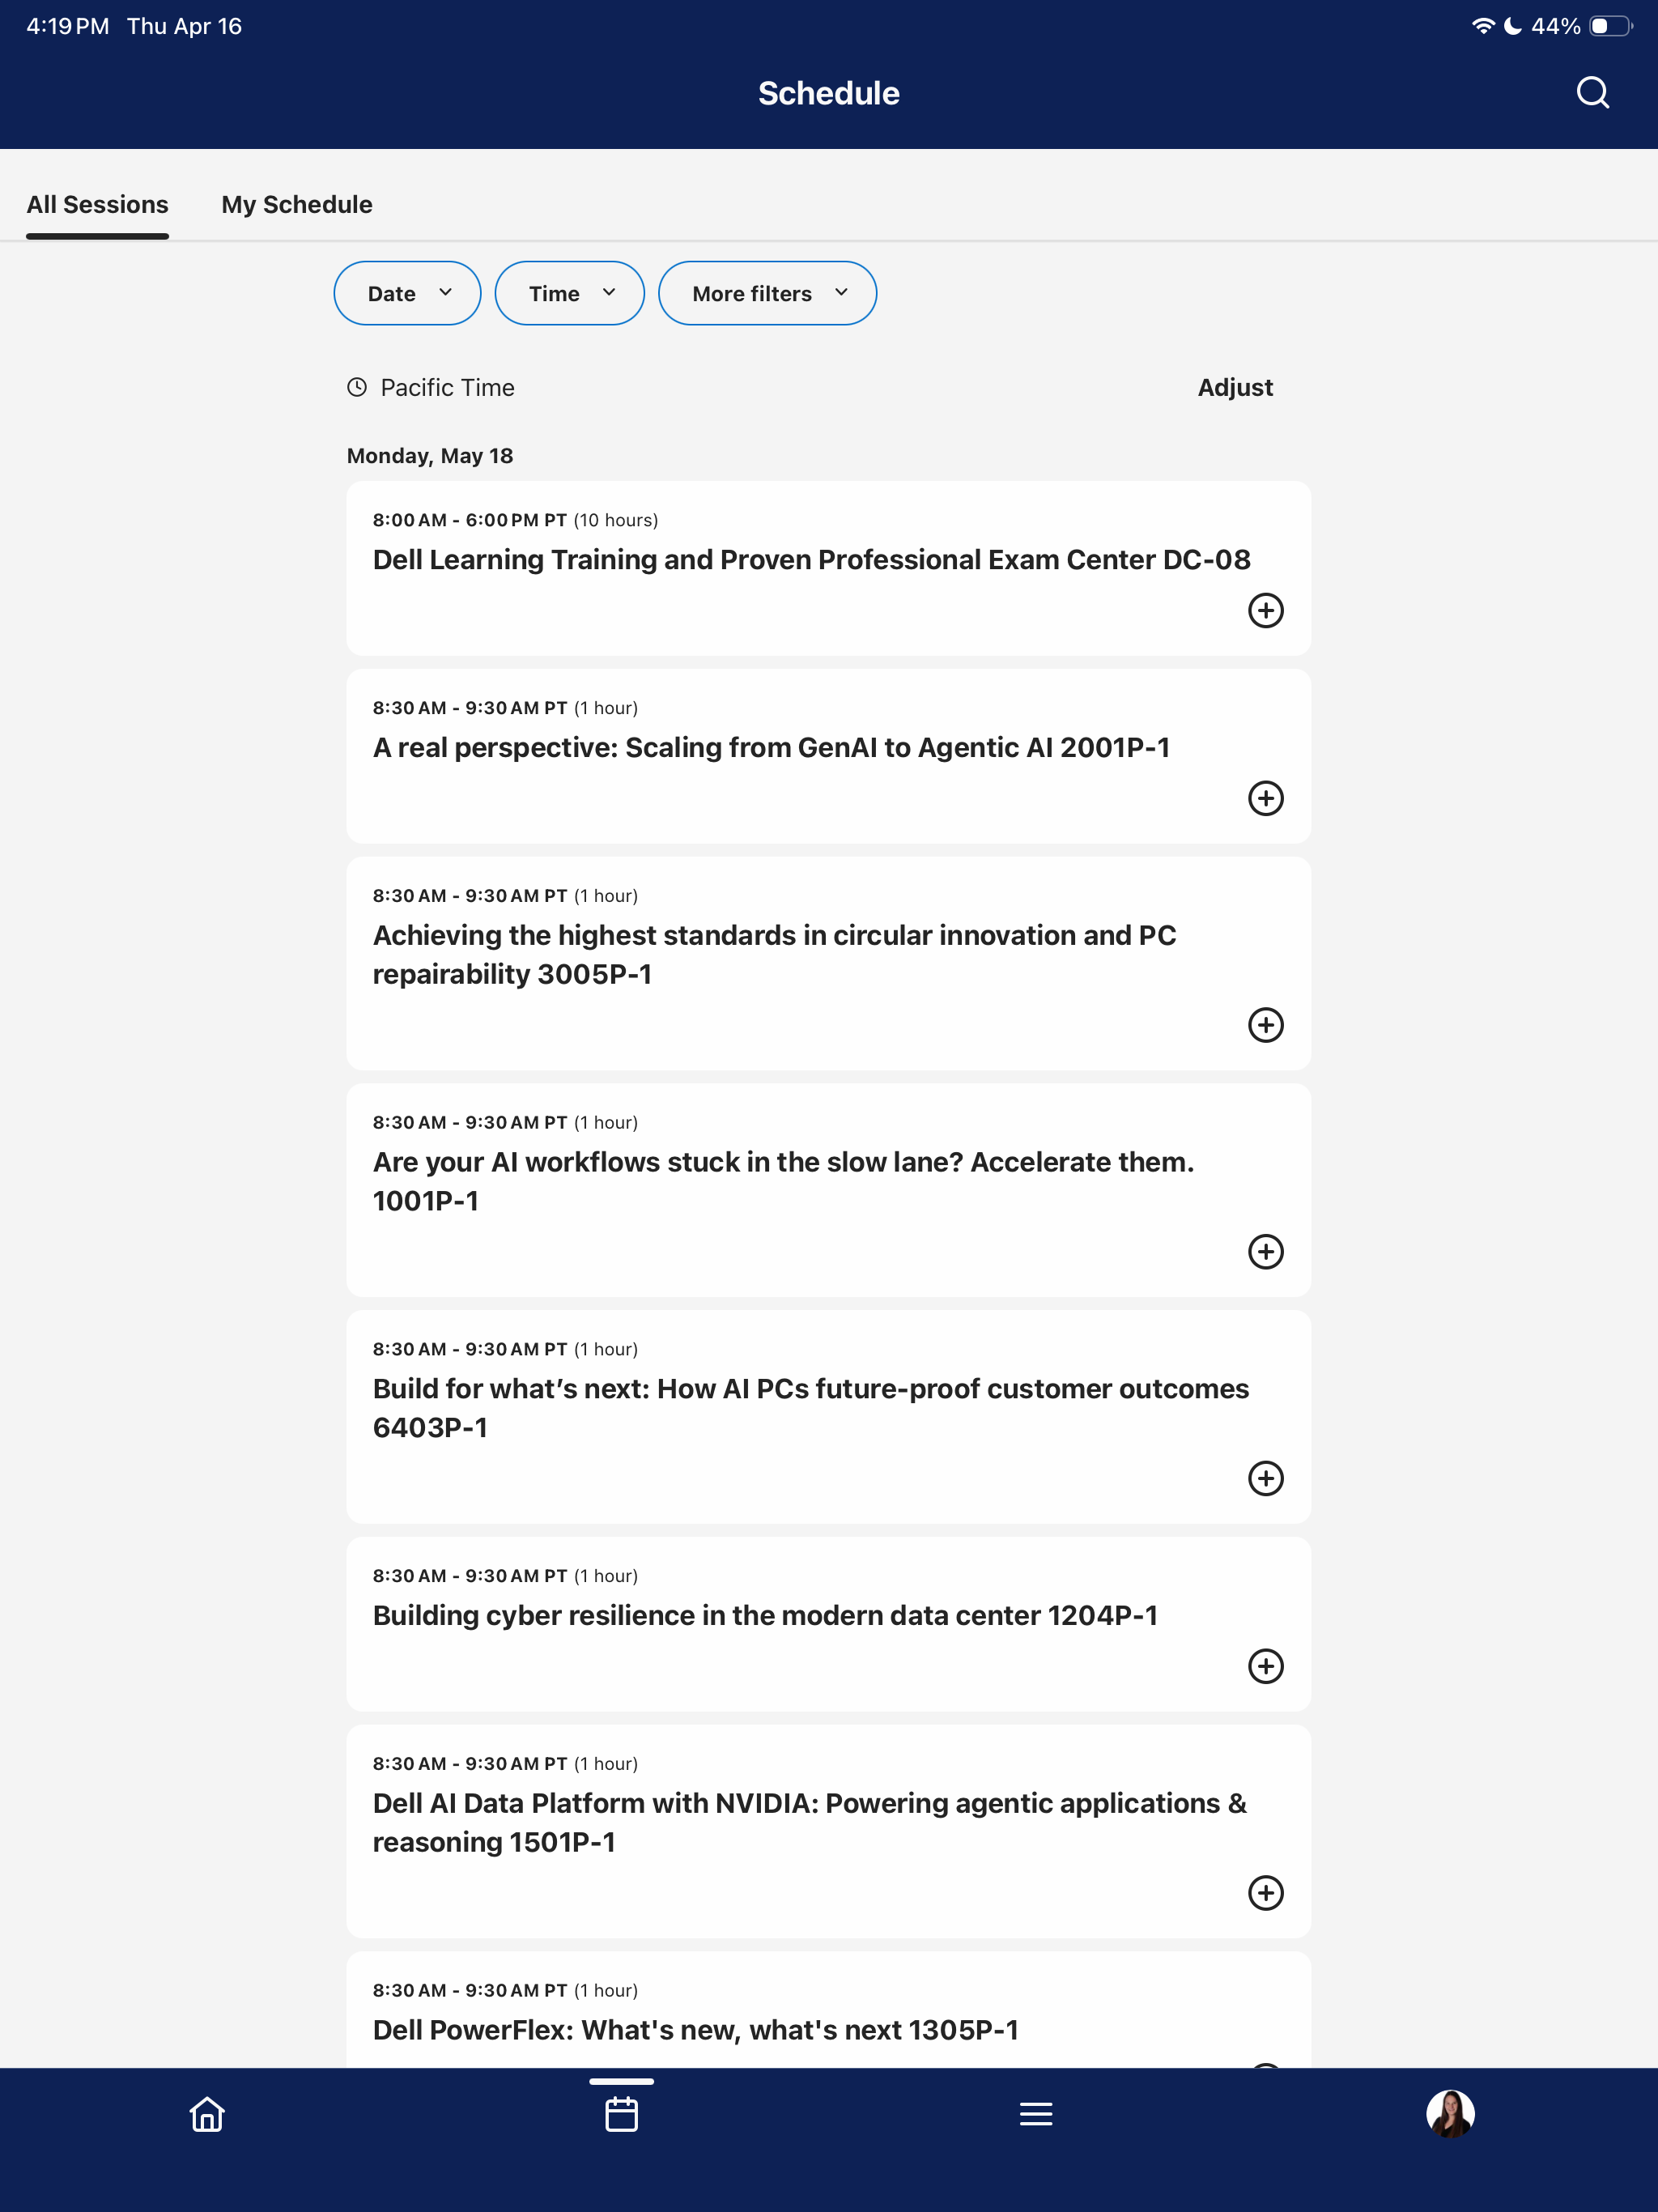Screen dimensions: 1658x2212
Task: Expand the Date filter dropdown
Action: [x=407, y=293]
